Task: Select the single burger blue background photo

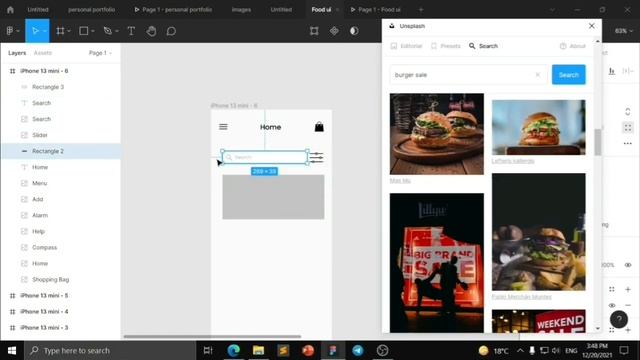Action: 538,127
